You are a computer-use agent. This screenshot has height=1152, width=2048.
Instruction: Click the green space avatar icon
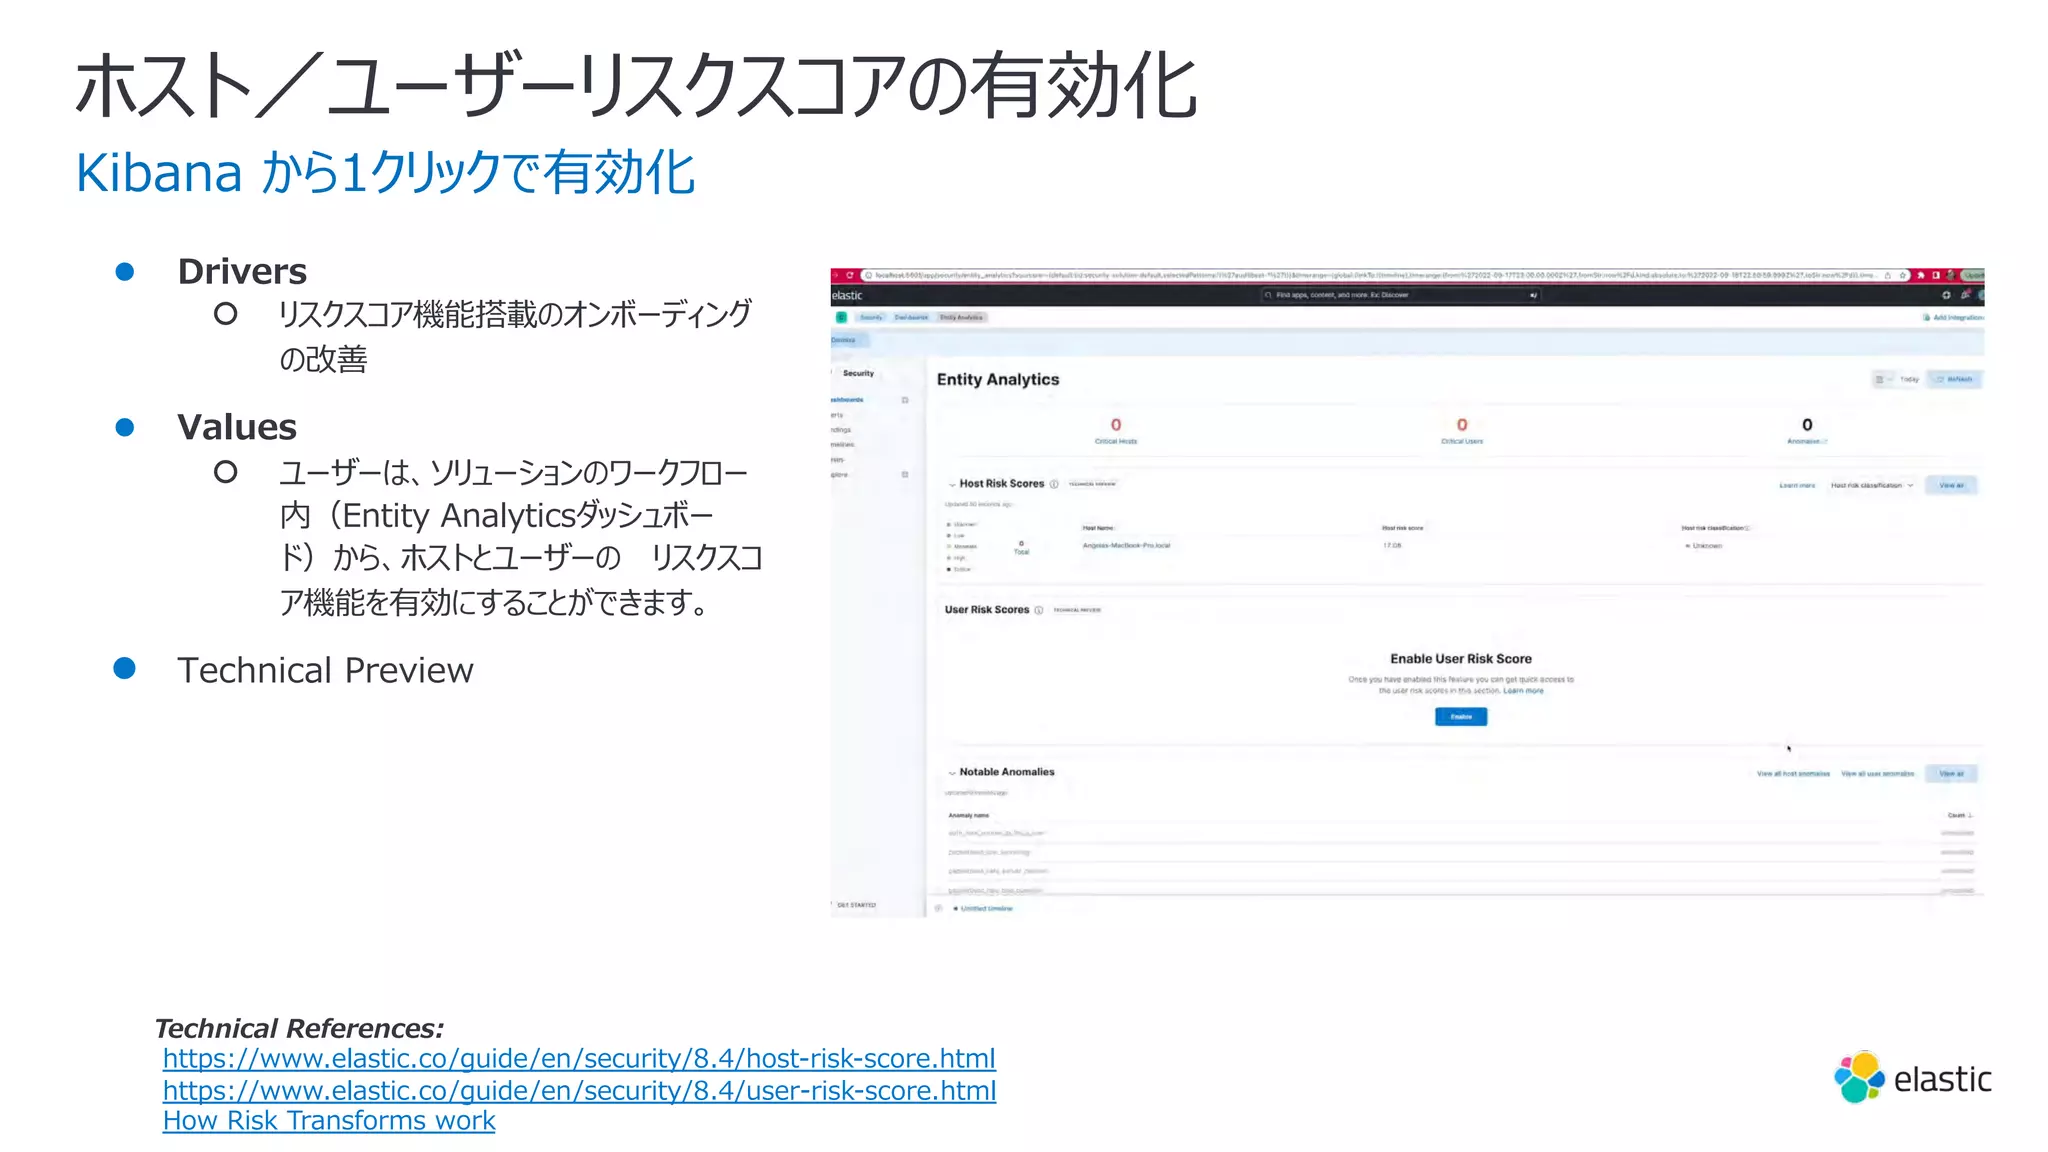pos(841,317)
